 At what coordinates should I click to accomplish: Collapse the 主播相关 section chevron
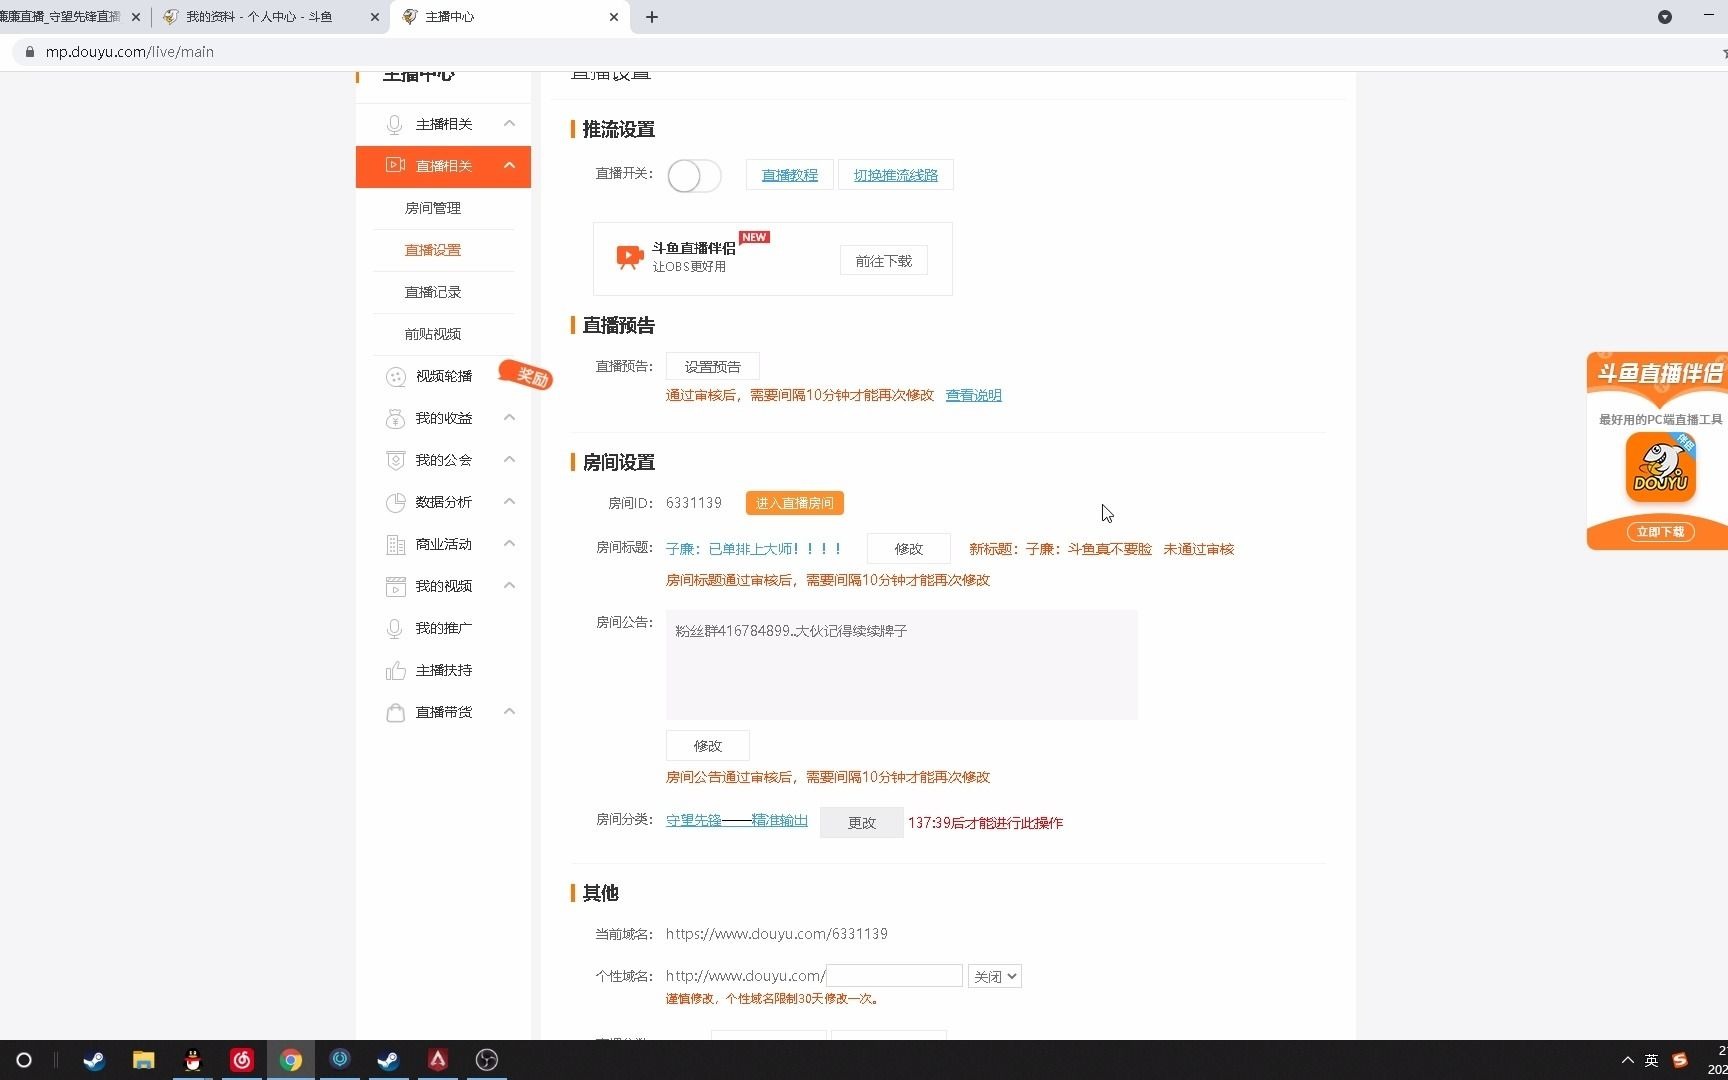point(509,124)
